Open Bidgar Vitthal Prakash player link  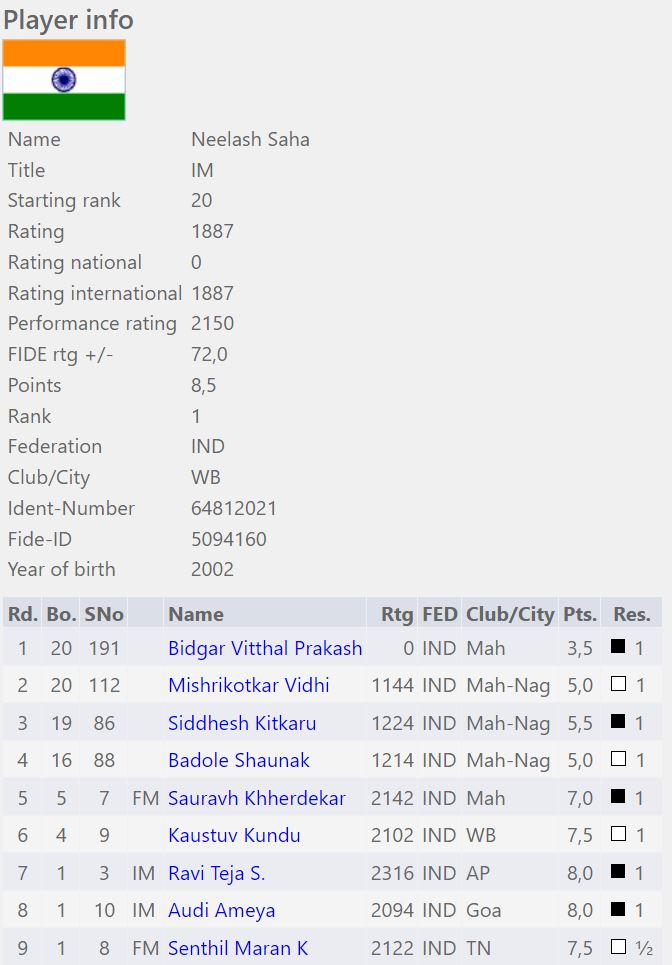[x=265, y=648]
